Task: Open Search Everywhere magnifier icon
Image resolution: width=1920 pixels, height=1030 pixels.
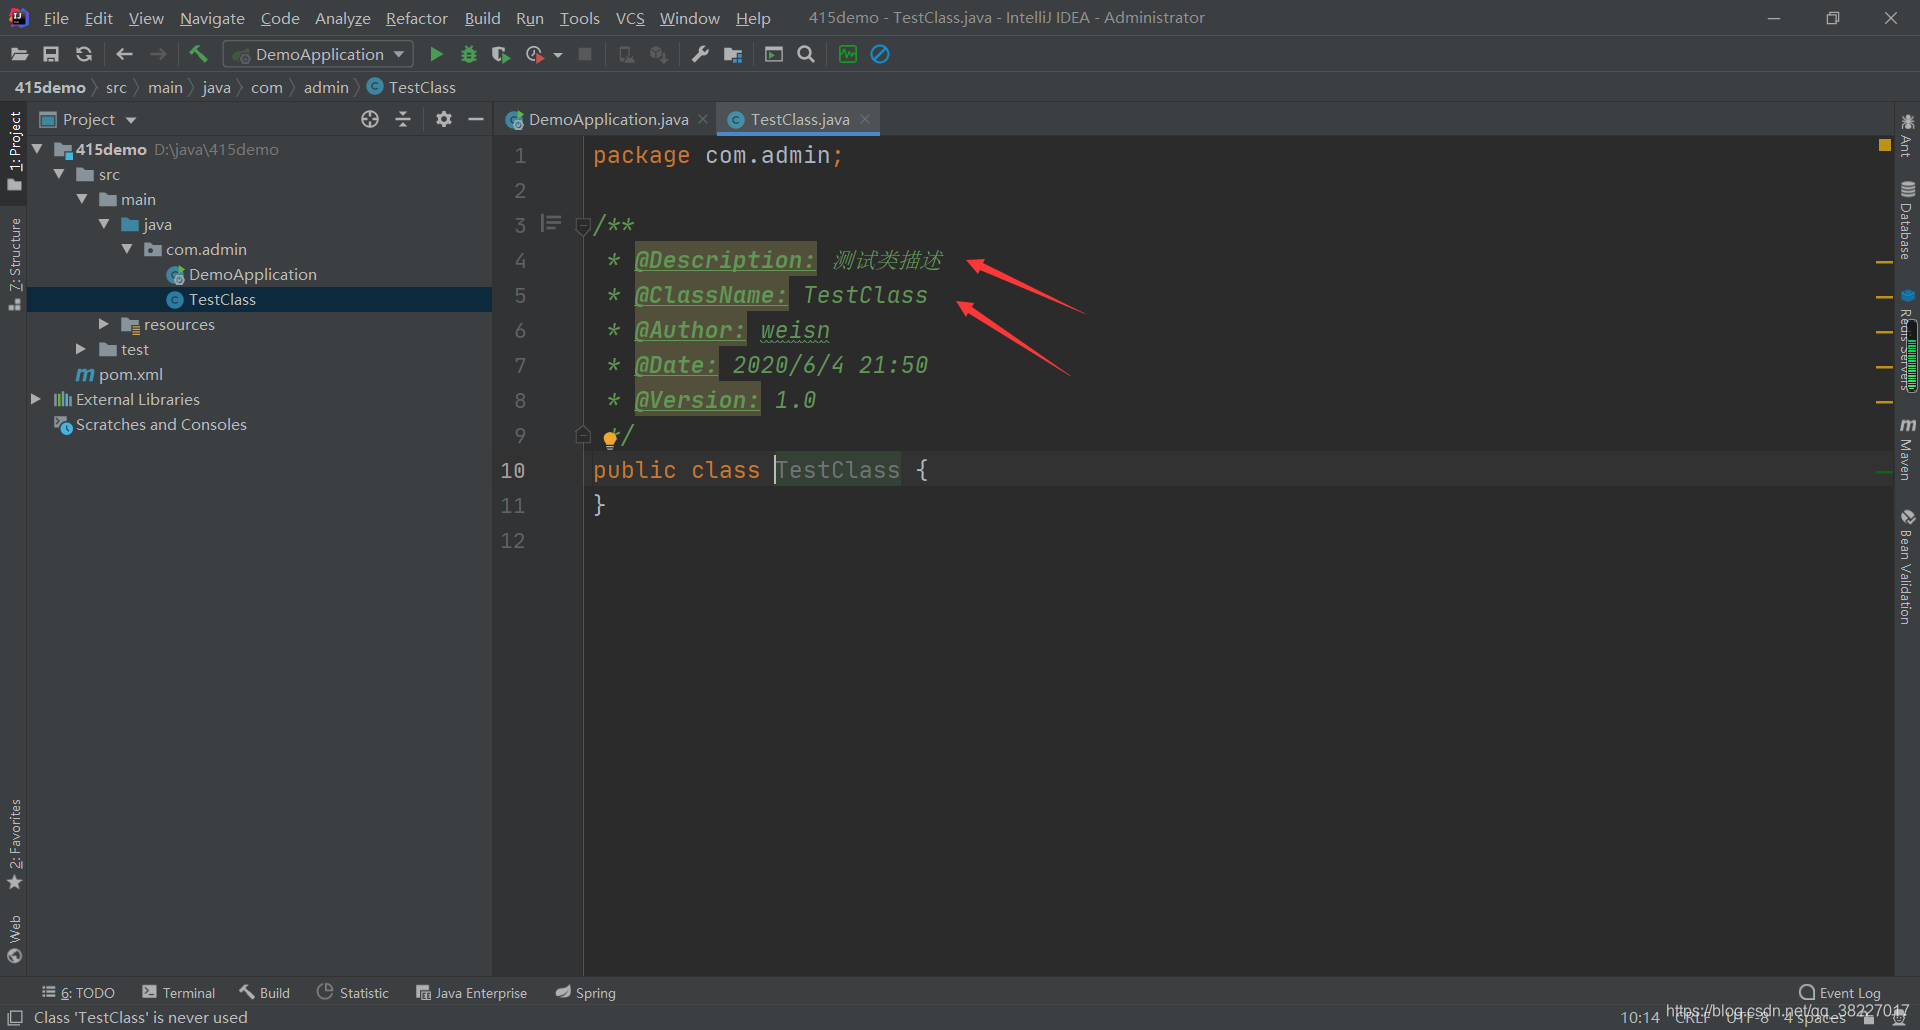Action: tap(806, 54)
